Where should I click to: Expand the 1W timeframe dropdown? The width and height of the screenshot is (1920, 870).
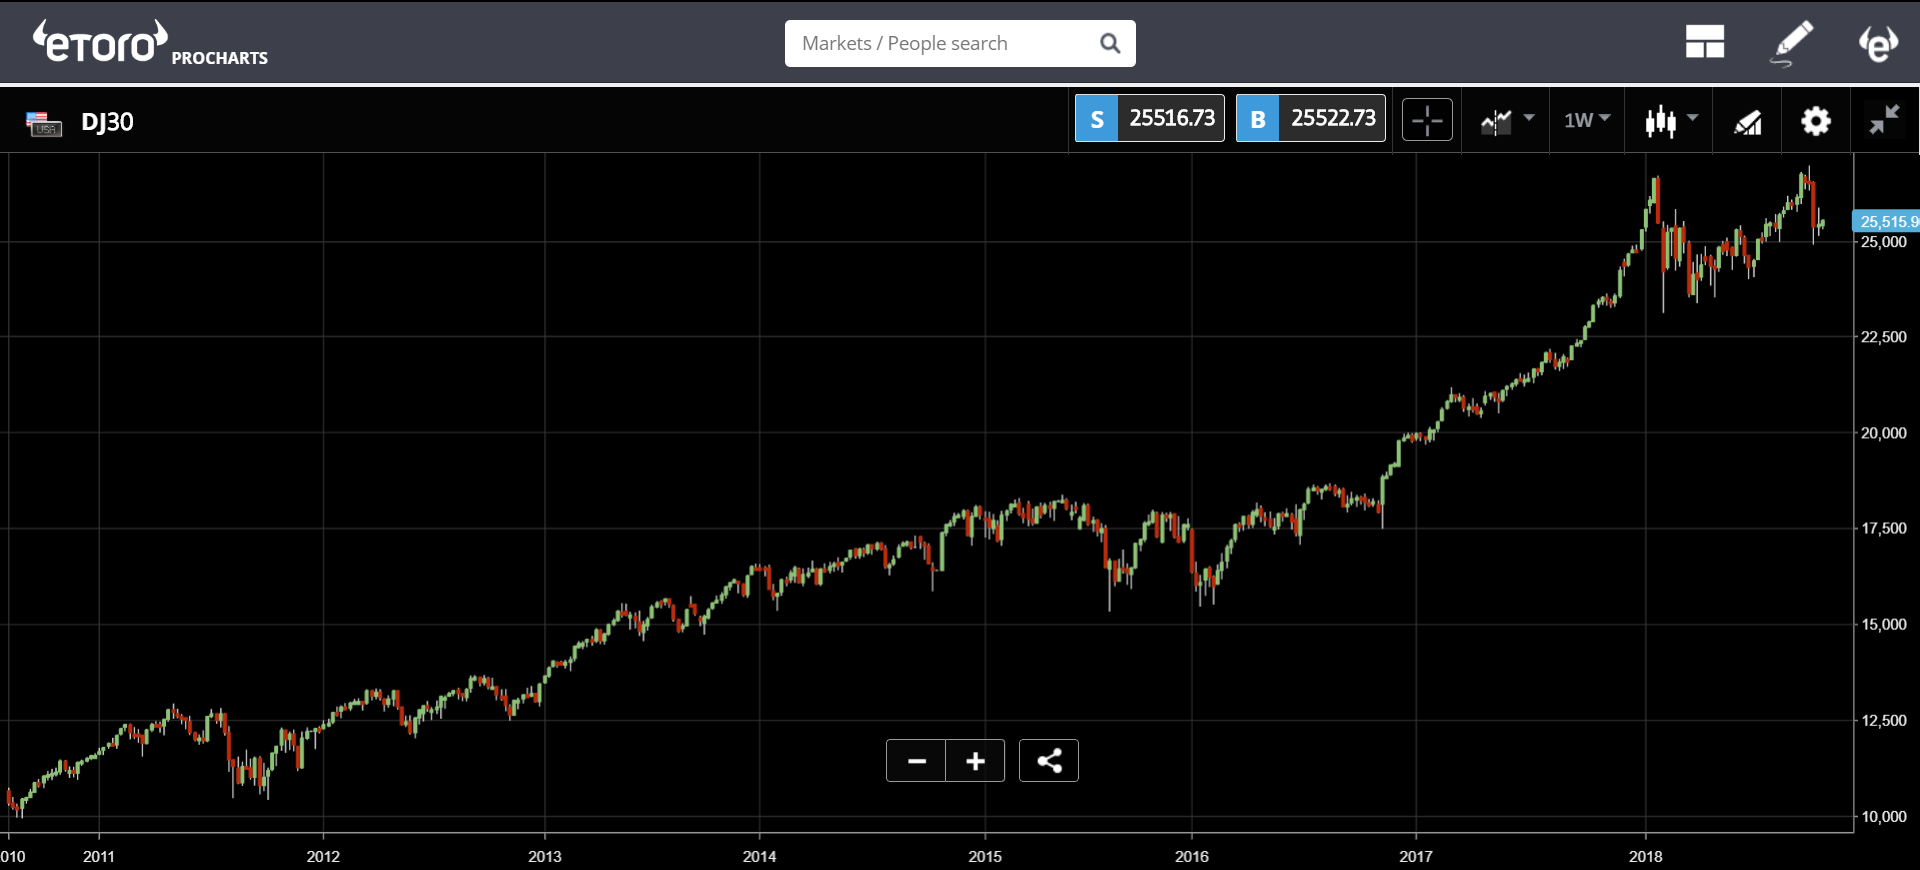pyautogui.click(x=1587, y=120)
